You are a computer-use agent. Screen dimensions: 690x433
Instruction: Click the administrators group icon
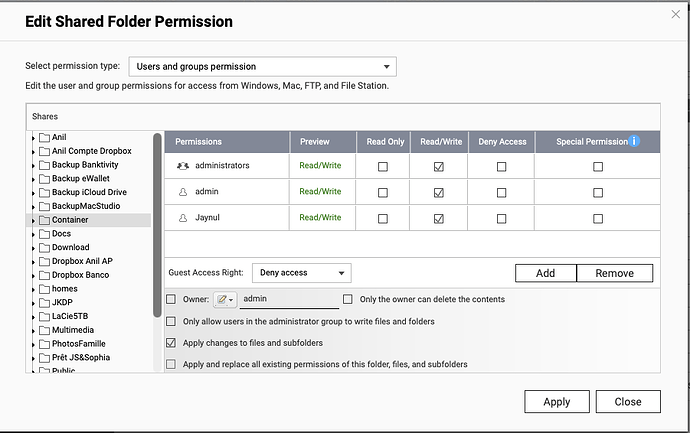tap(183, 166)
